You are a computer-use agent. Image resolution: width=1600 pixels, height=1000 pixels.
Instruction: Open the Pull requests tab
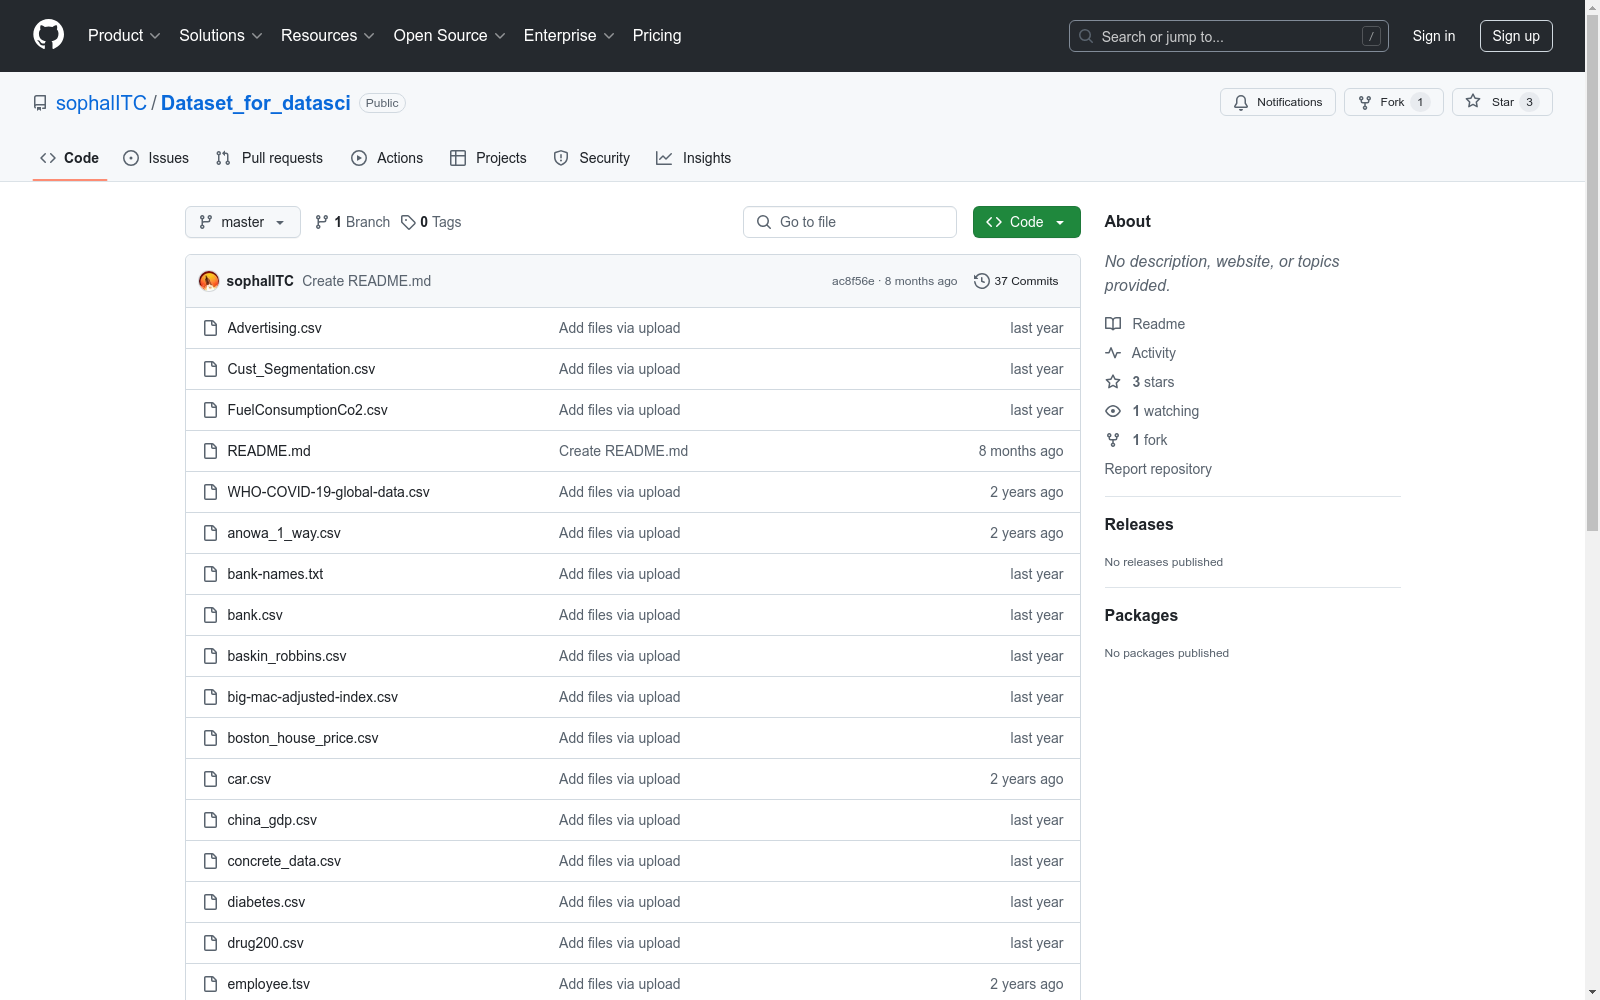[269, 158]
